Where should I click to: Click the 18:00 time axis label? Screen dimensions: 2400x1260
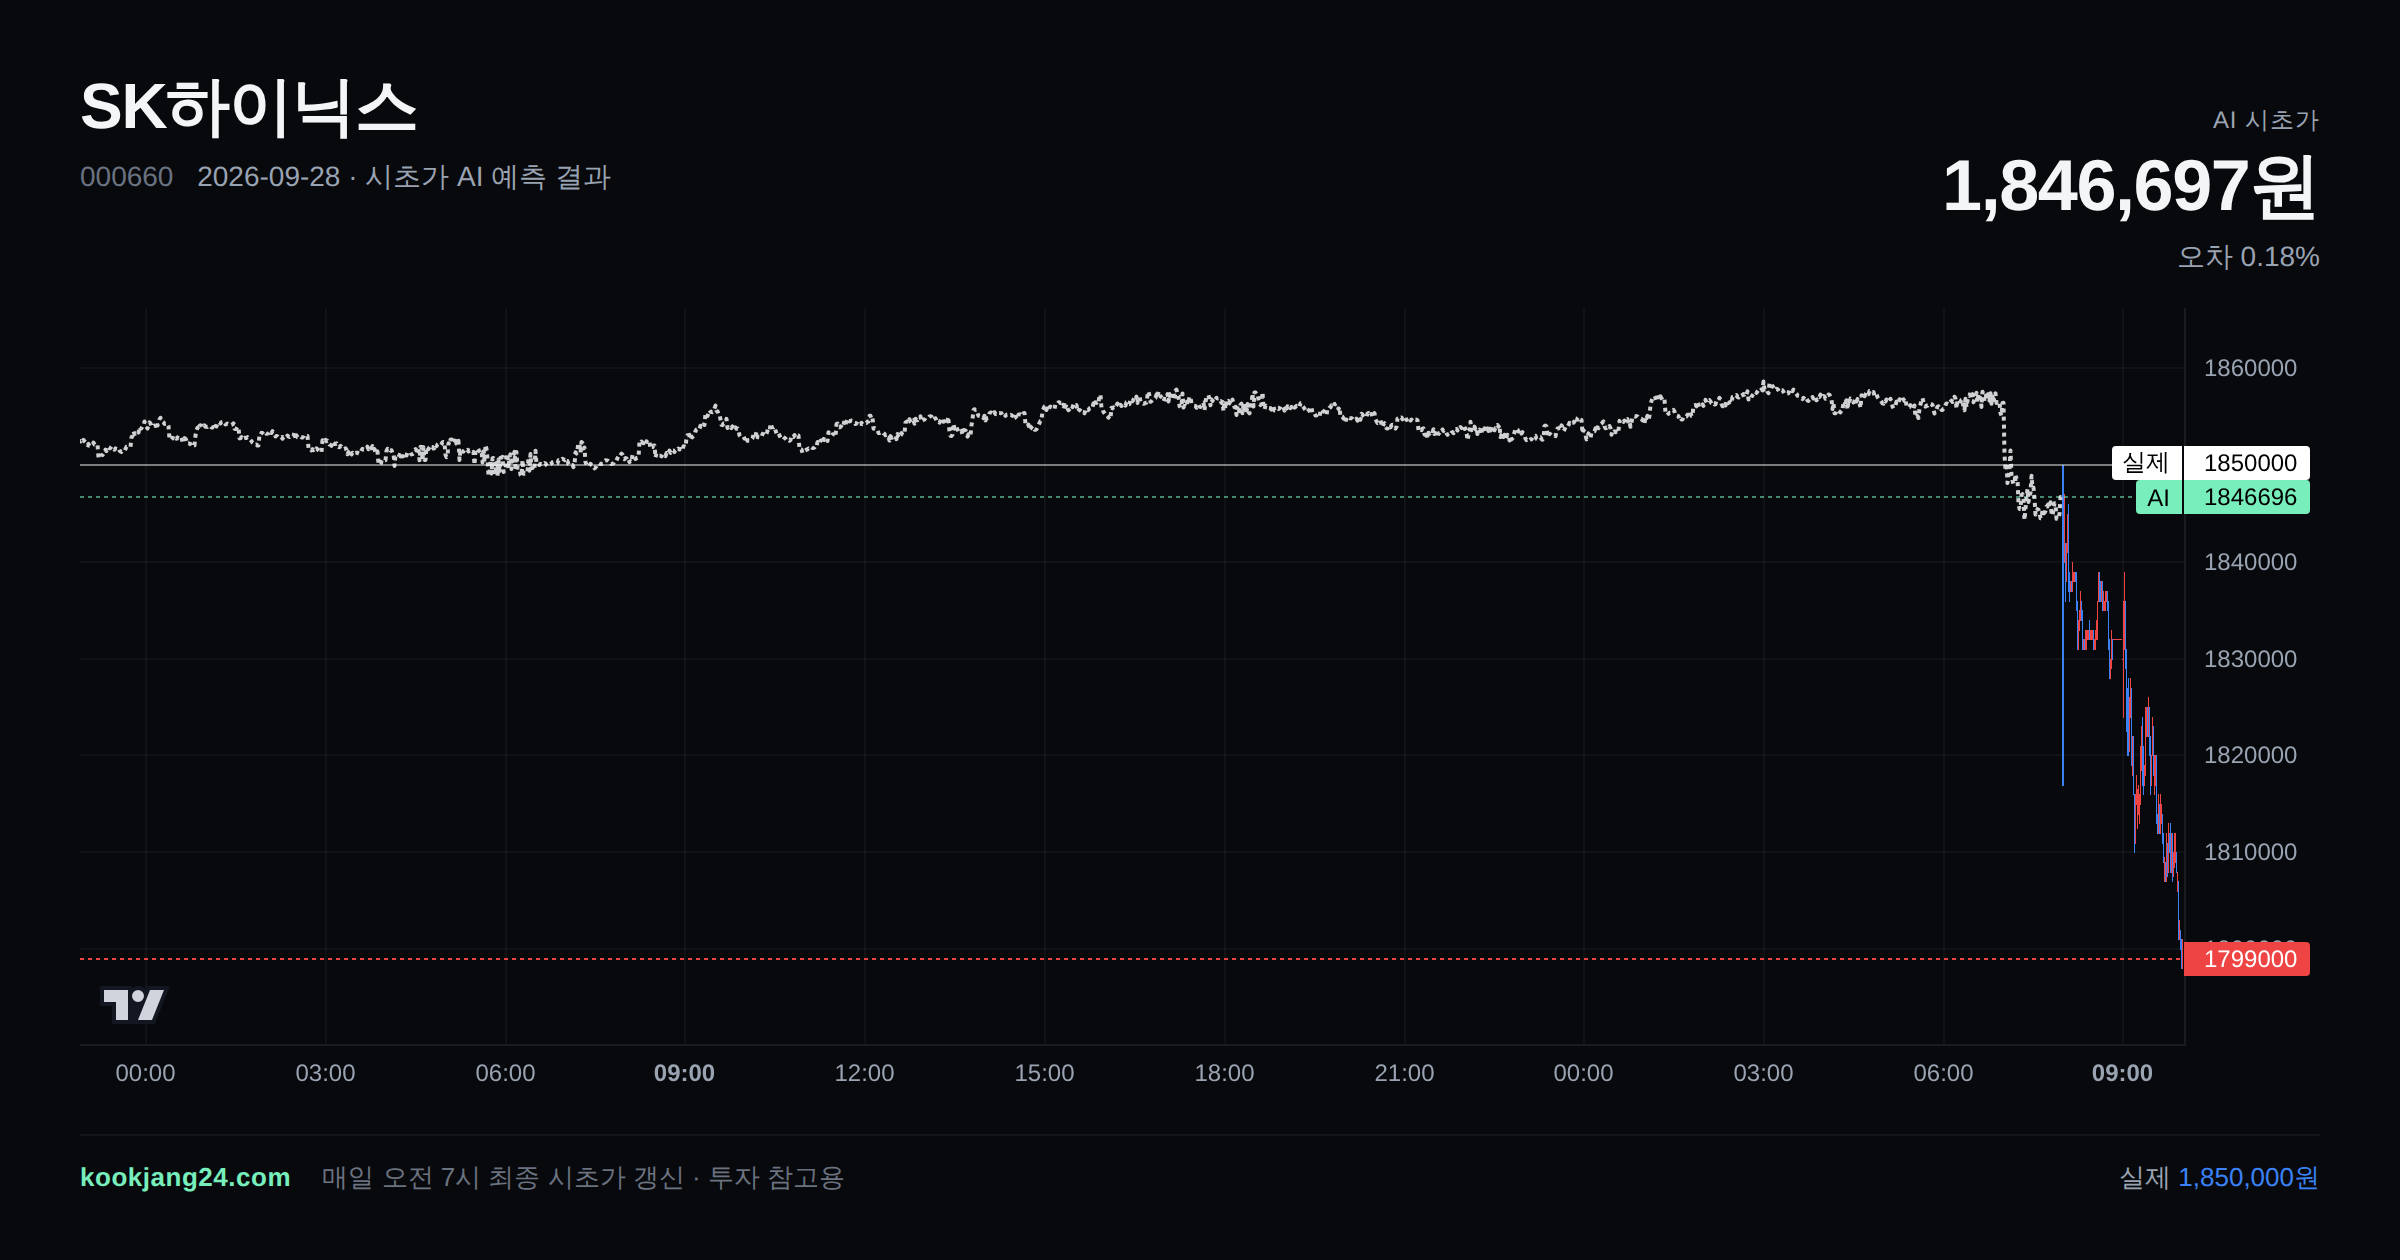[1224, 1073]
